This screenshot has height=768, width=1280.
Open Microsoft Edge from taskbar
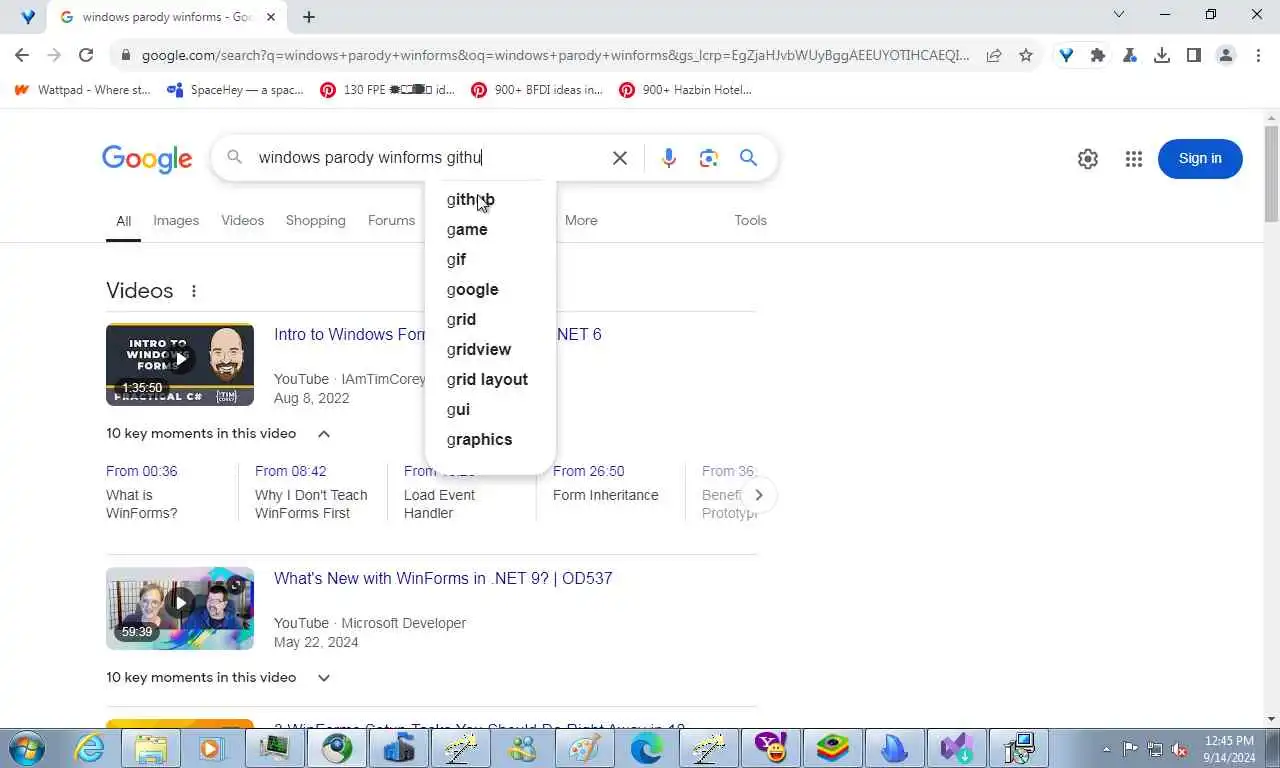coord(647,748)
